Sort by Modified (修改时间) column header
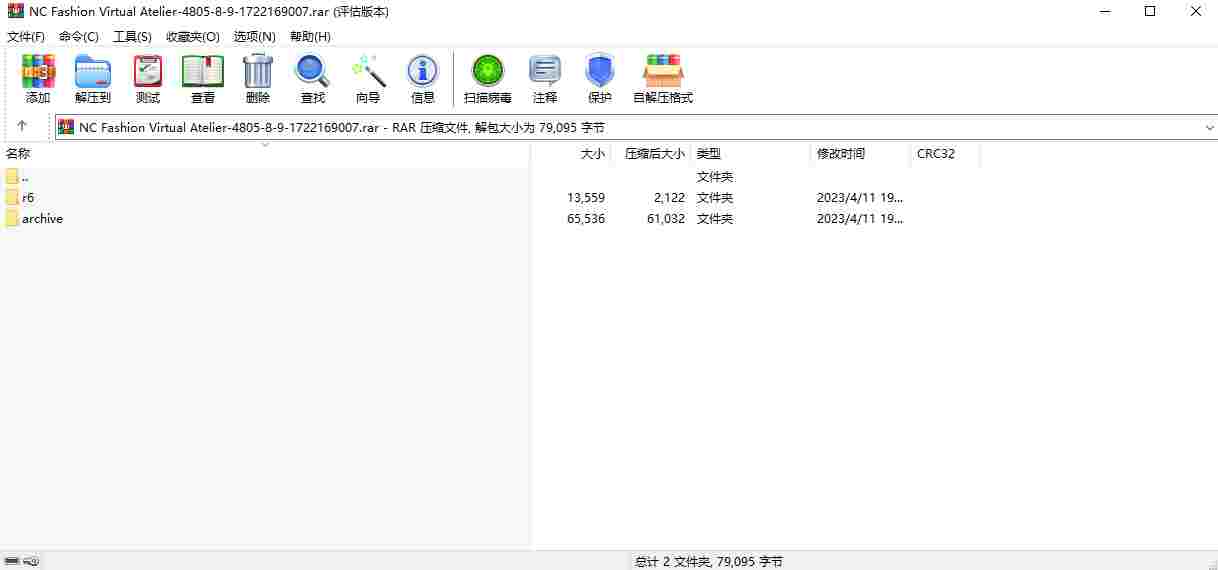The image size is (1218, 570). [x=860, y=154]
